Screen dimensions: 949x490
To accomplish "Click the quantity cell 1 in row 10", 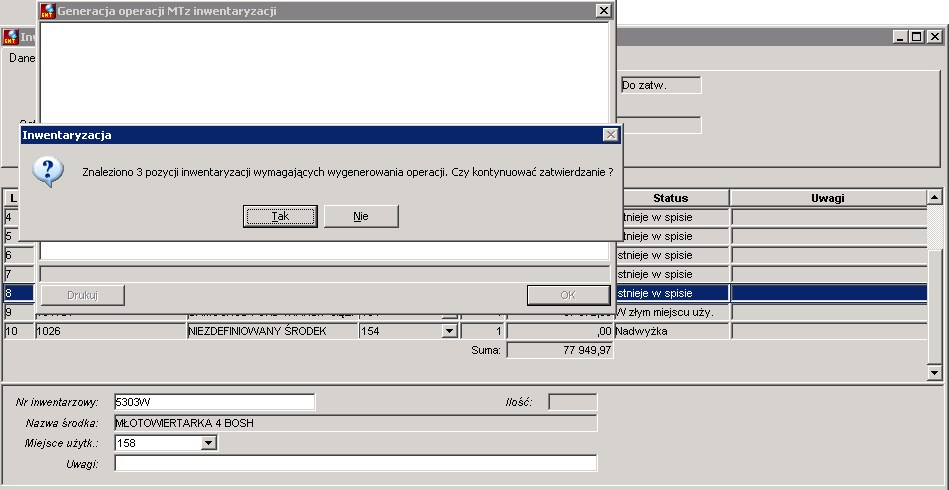I will tap(482, 331).
